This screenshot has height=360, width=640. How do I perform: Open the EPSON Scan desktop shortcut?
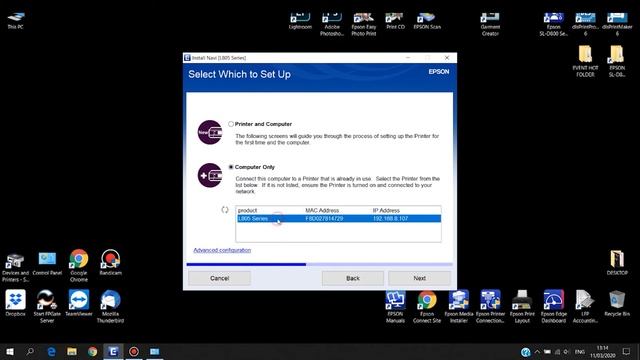[427, 21]
